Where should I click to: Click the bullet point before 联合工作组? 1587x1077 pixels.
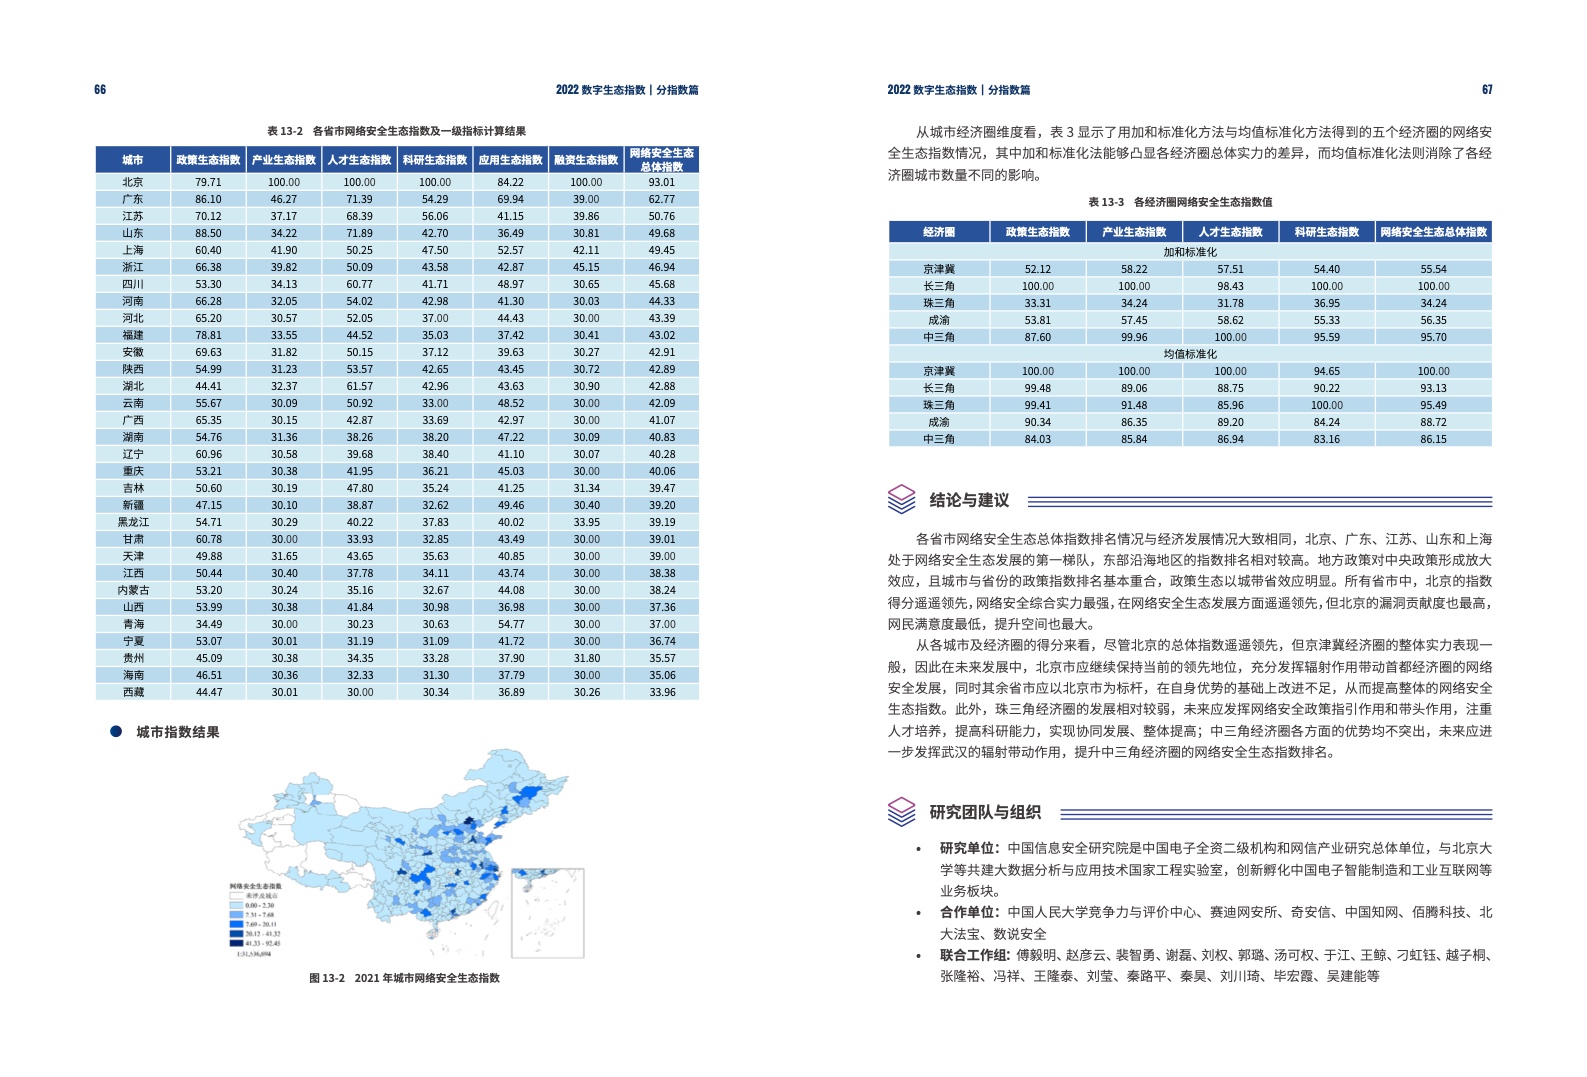(x=919, y=956)
